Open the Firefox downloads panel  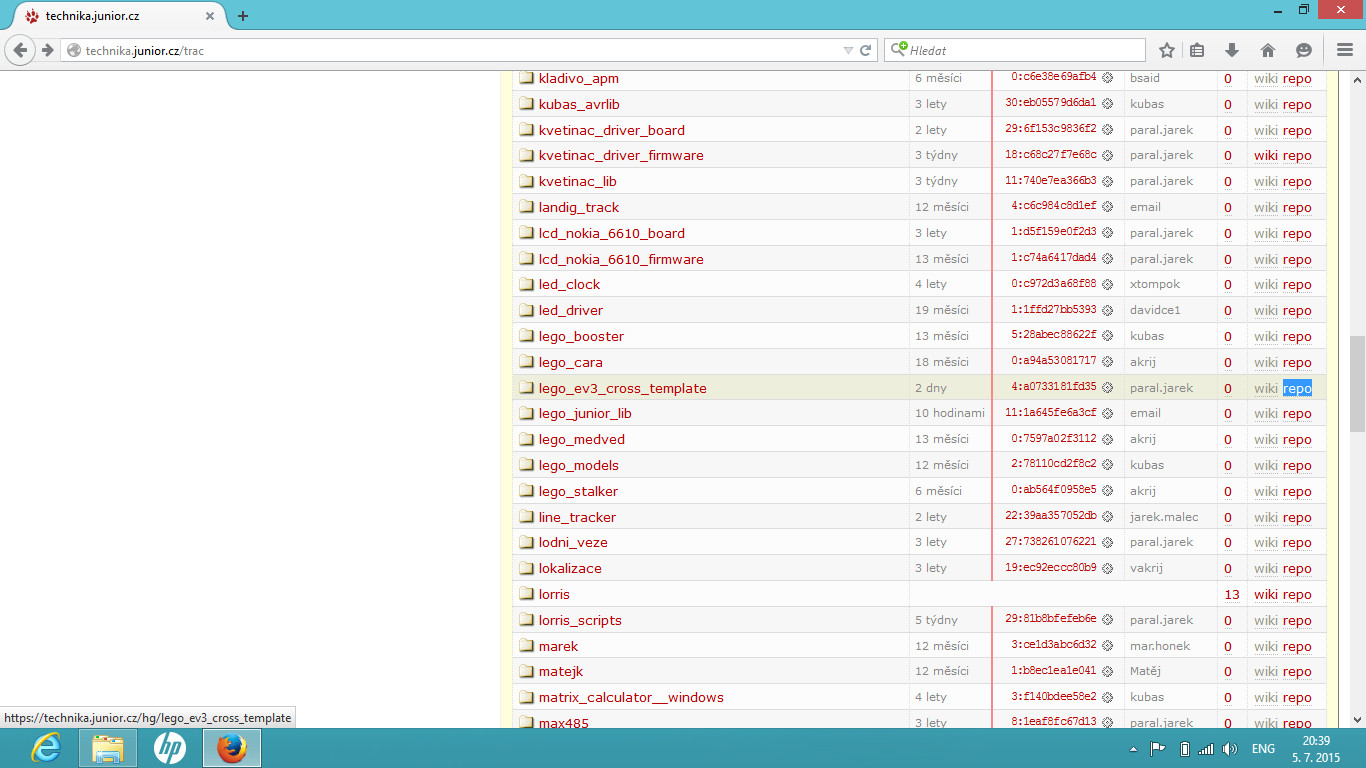click(1232, 50)
